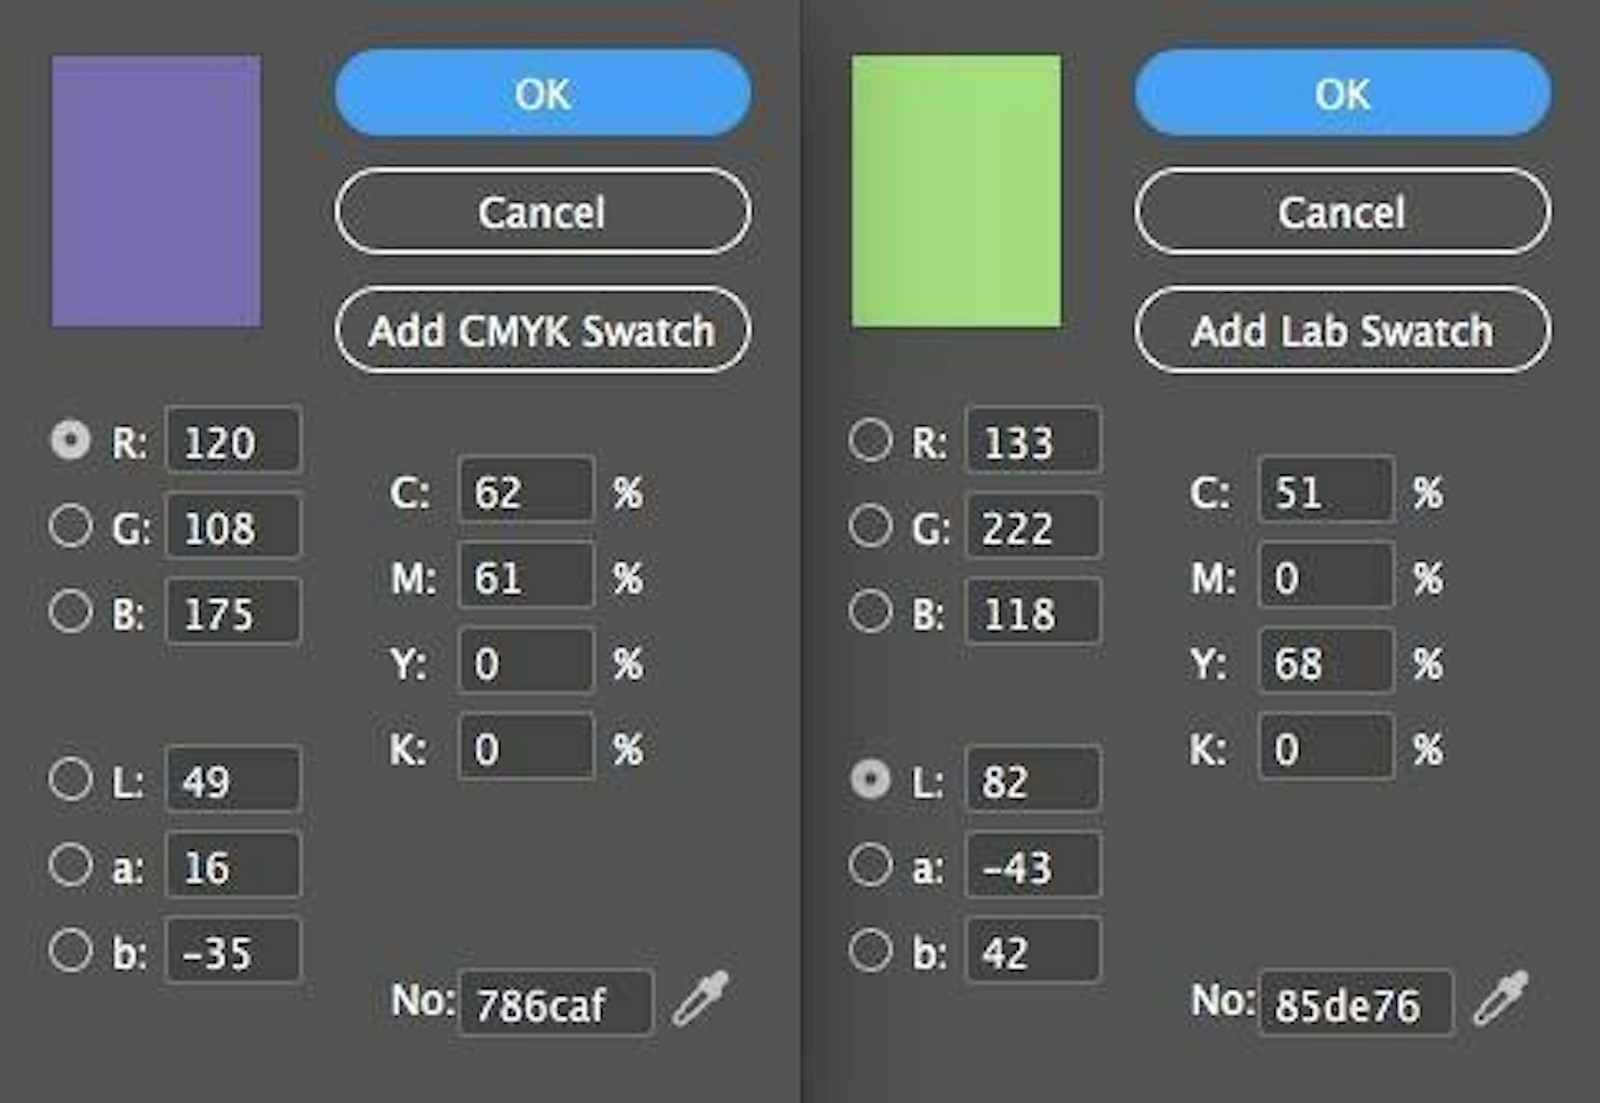Image resolution: width=1600 pixels, height=1103 pixels.
Task: Click the eyedropper icon beside hex 786caf
Action: tap(701, 998)
